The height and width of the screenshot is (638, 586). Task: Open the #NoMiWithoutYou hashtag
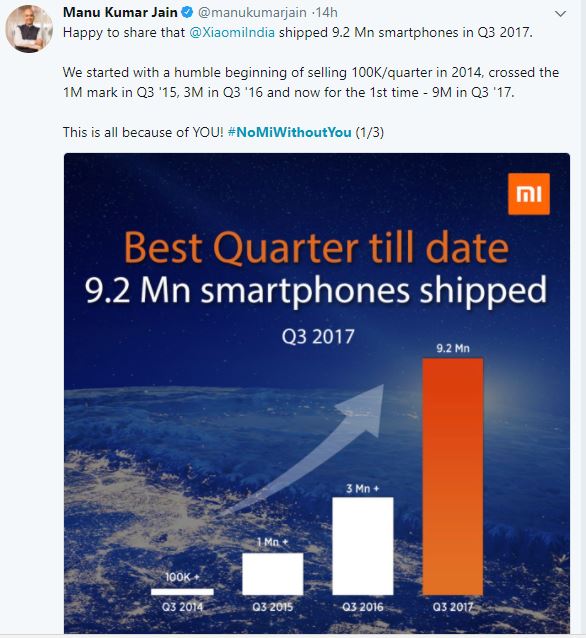coord(290,132)
